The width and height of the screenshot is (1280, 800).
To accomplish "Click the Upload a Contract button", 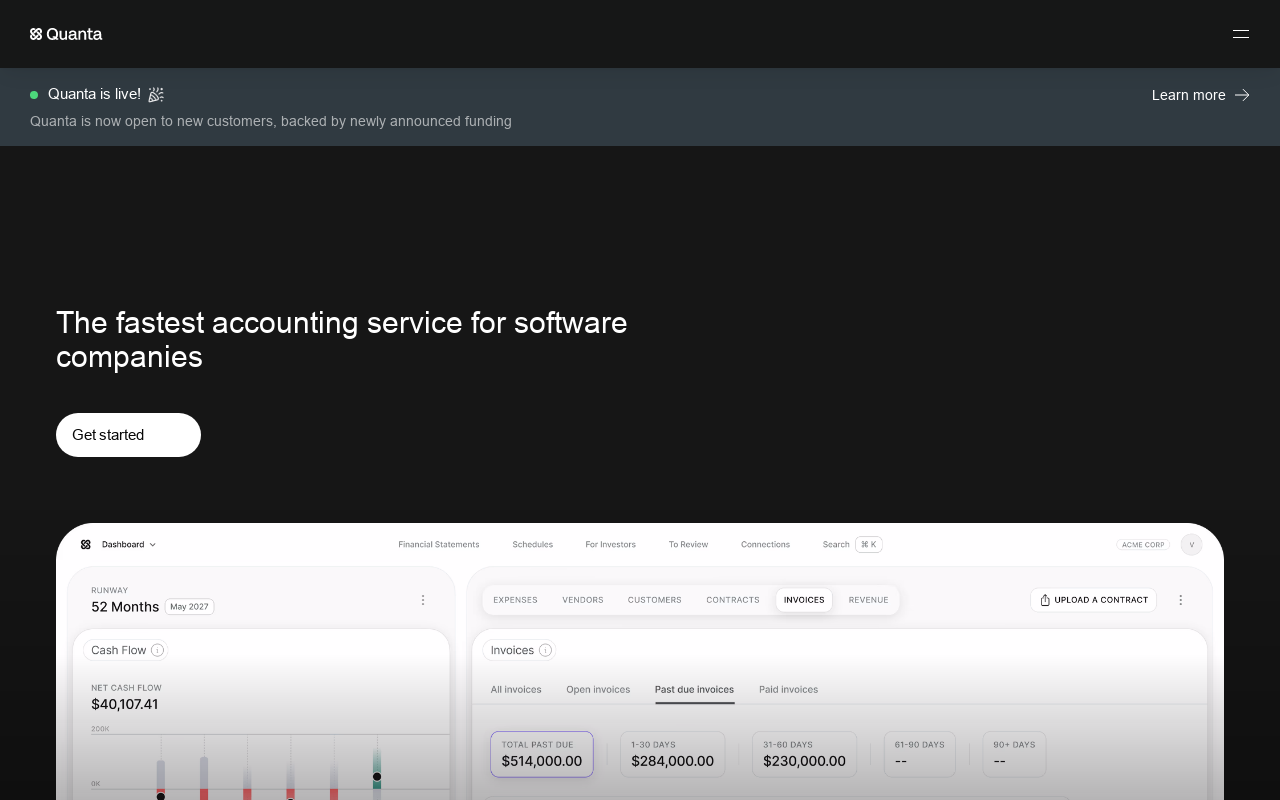I will pyautogui.click(x=1094, y=600).
